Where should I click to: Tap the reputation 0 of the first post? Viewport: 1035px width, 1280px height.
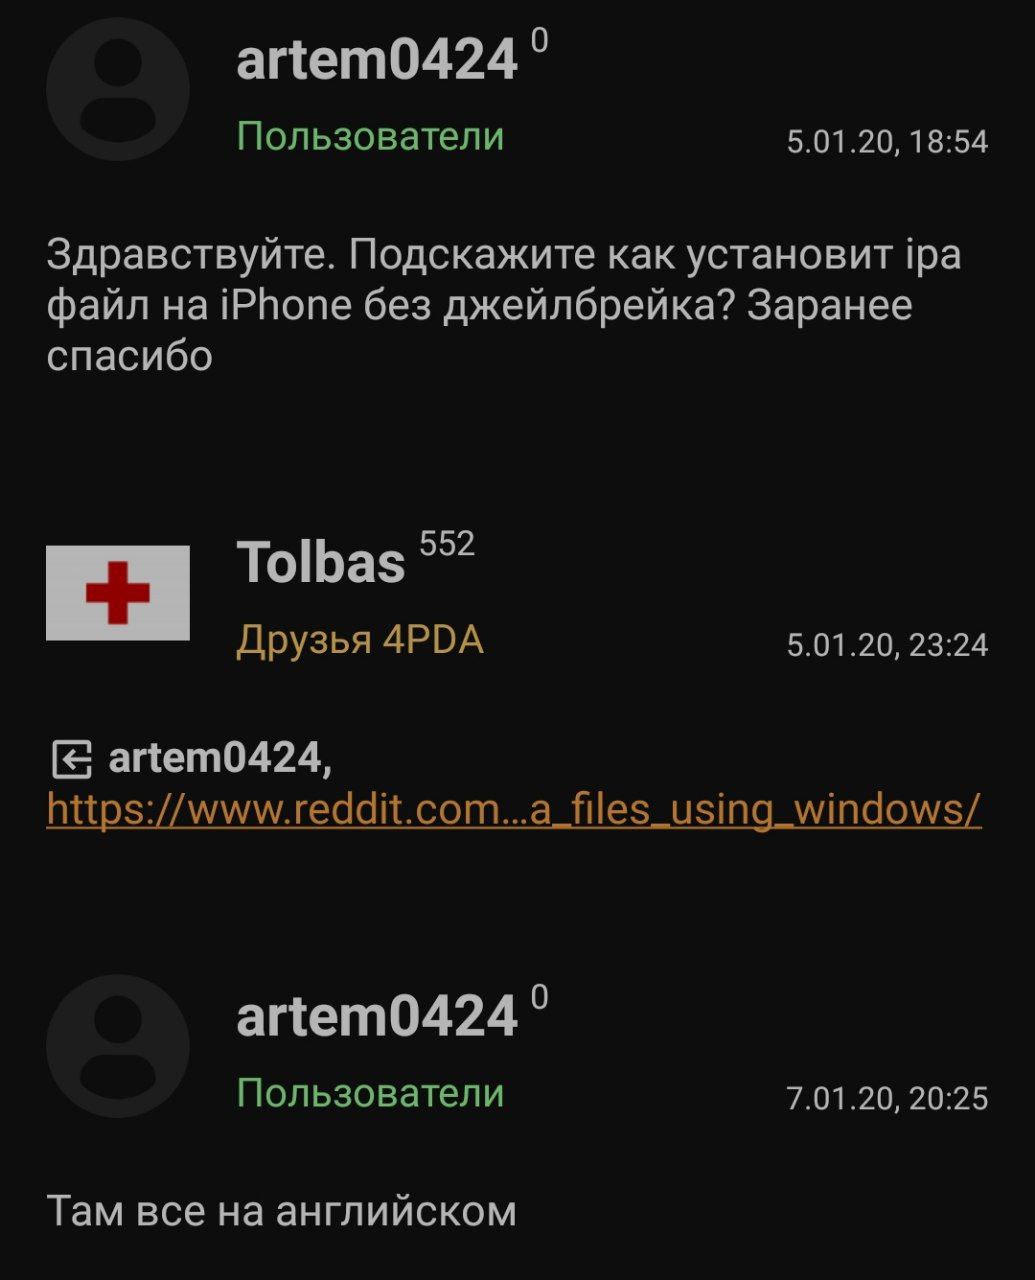click(539, 40)
